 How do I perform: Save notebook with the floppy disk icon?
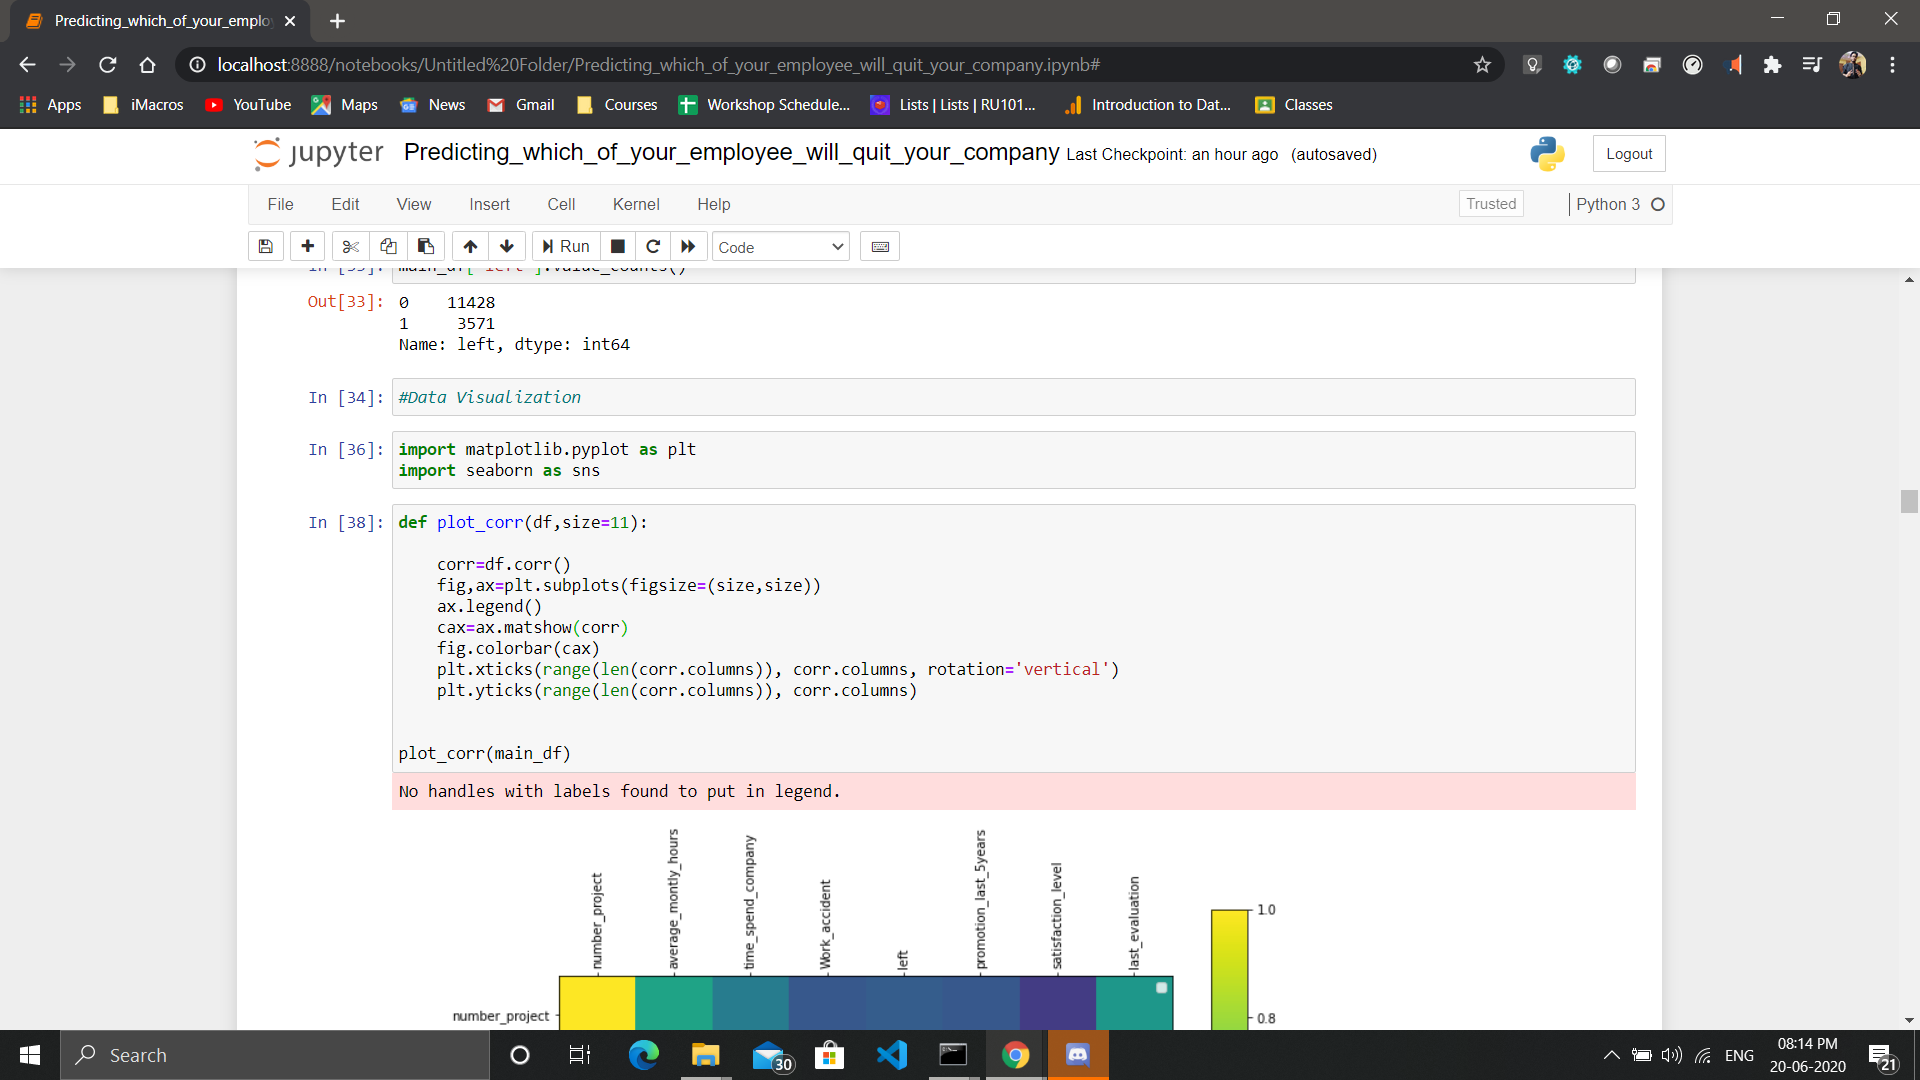266,246
